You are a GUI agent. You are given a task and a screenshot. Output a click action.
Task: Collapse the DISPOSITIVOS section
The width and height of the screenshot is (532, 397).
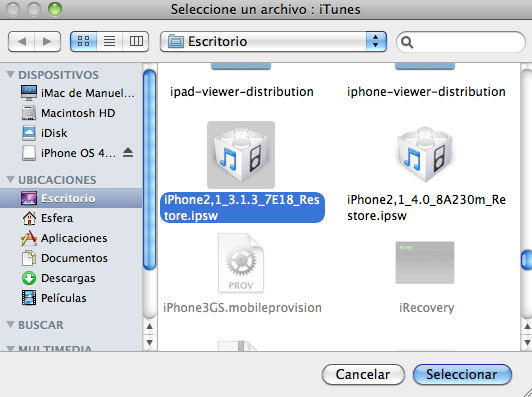pyautogui.click(x=11, y=74)
